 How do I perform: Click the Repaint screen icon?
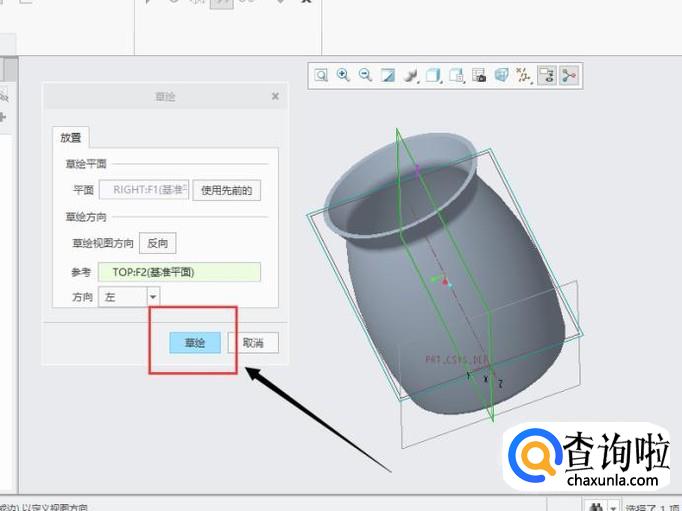coord(388,76)
